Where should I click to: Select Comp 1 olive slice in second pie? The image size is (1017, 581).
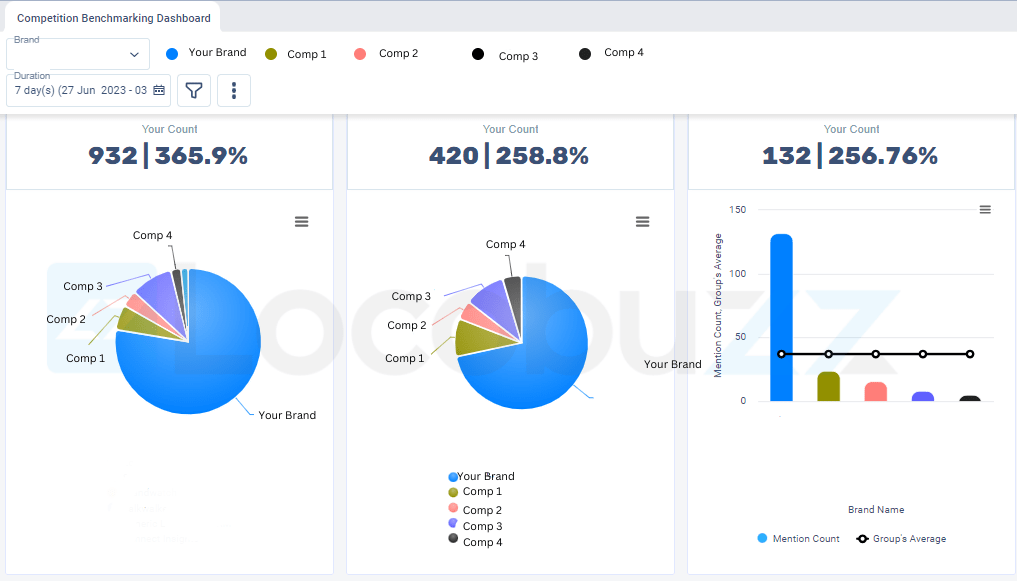click(x=479, y=337)
